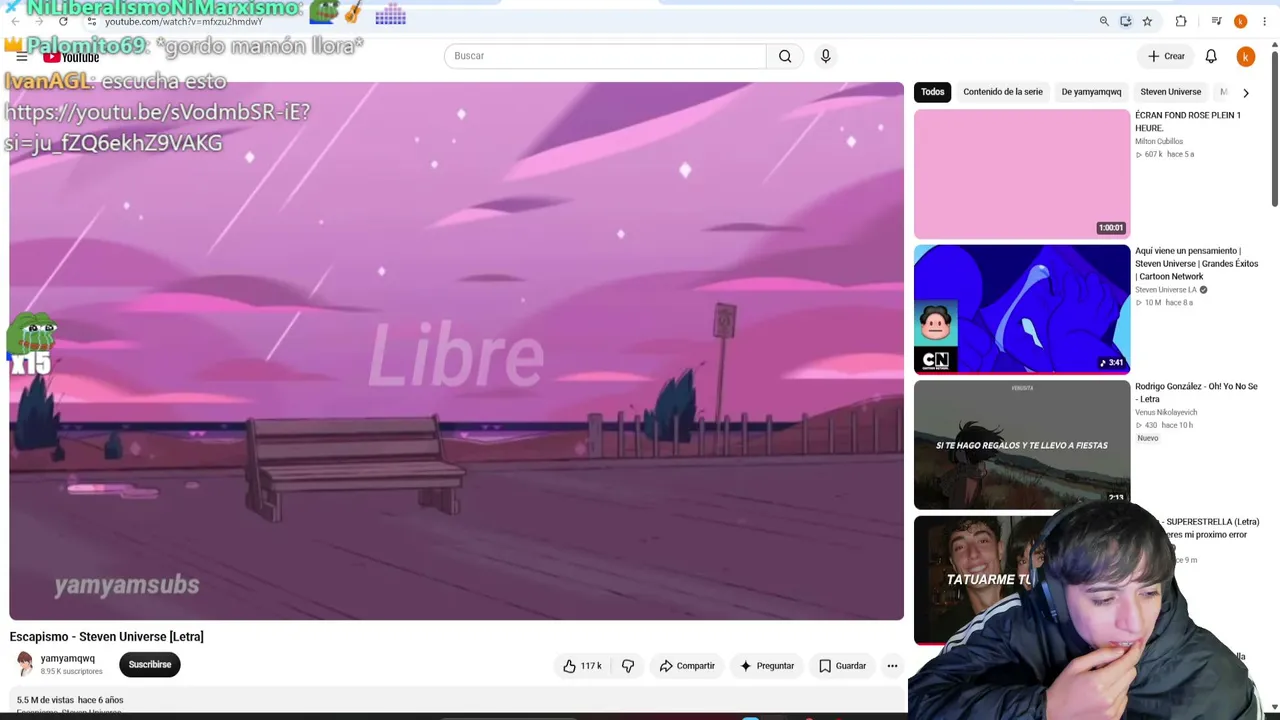Click the address bar URL
Image resolution: width=1280 pixels, height=720 pixels.
coord(184,21)
